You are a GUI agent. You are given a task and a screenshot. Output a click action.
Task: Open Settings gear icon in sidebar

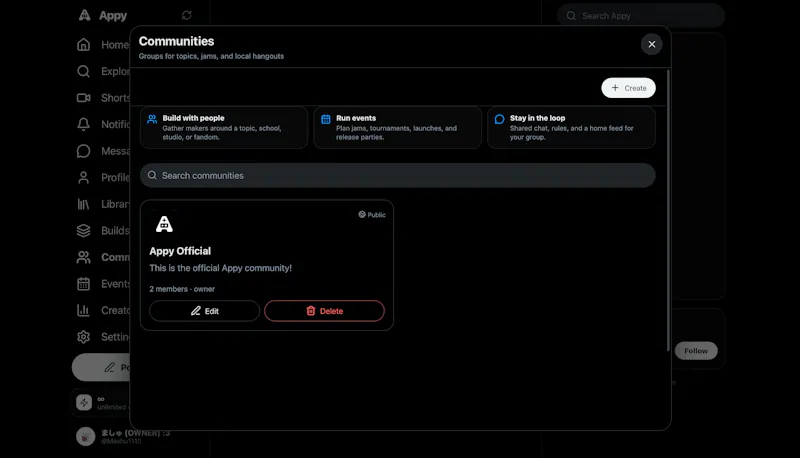pos(83,337)
